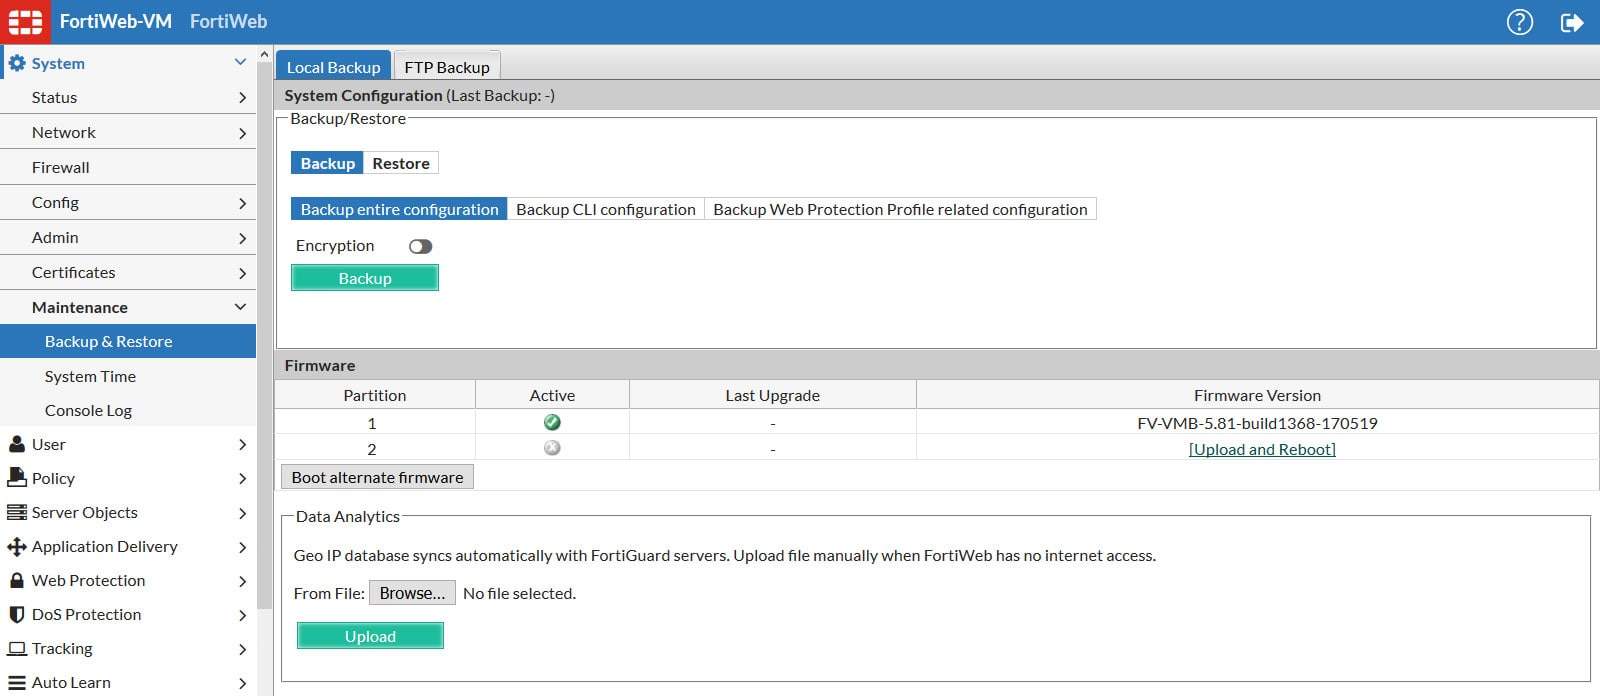Expand the Tracking menu arrow

pos(242,648)
